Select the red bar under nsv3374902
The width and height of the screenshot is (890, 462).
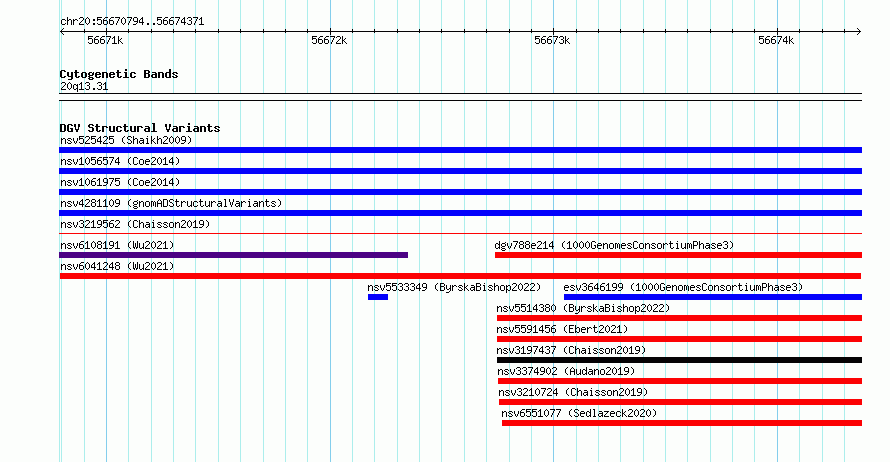(680, 381)
